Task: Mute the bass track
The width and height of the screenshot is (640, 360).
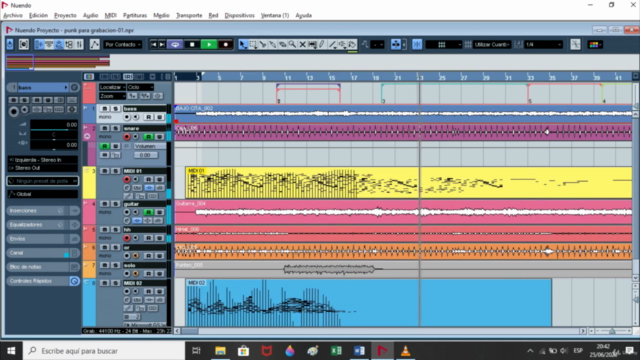Action: pyautogui.click(x=104, y=109)
